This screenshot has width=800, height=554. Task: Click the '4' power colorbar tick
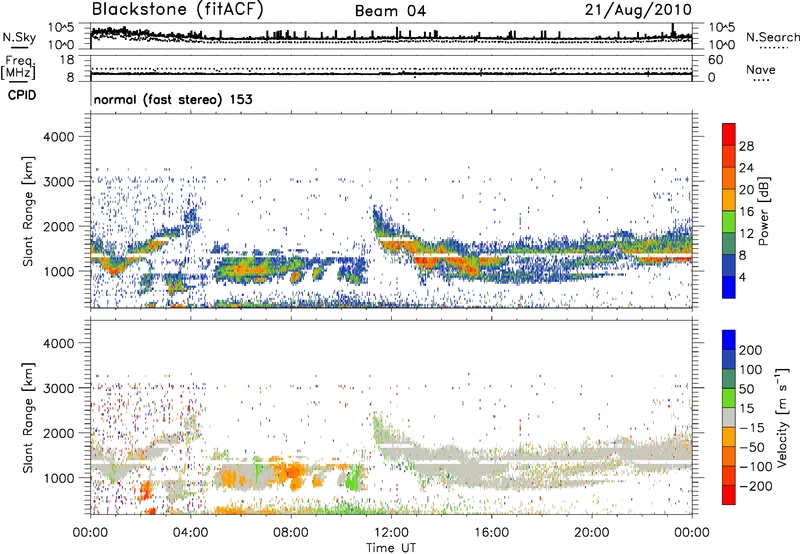(742, 277)
